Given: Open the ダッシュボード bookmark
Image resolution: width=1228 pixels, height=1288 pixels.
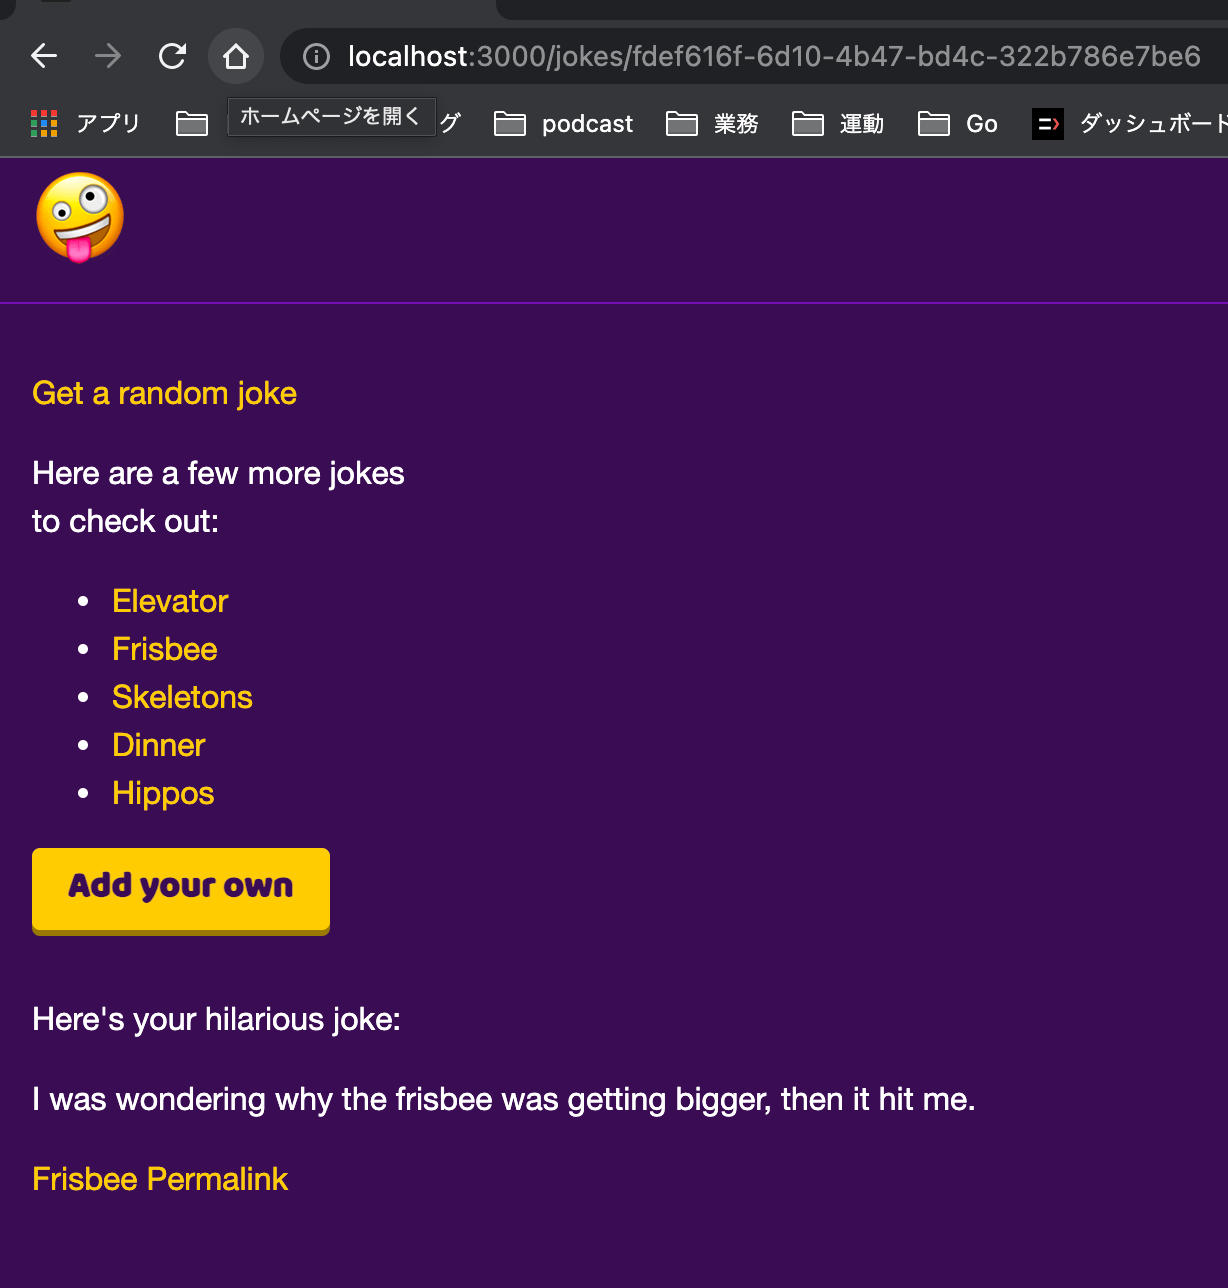Looking at the screenshot, I should (1130, 124).
